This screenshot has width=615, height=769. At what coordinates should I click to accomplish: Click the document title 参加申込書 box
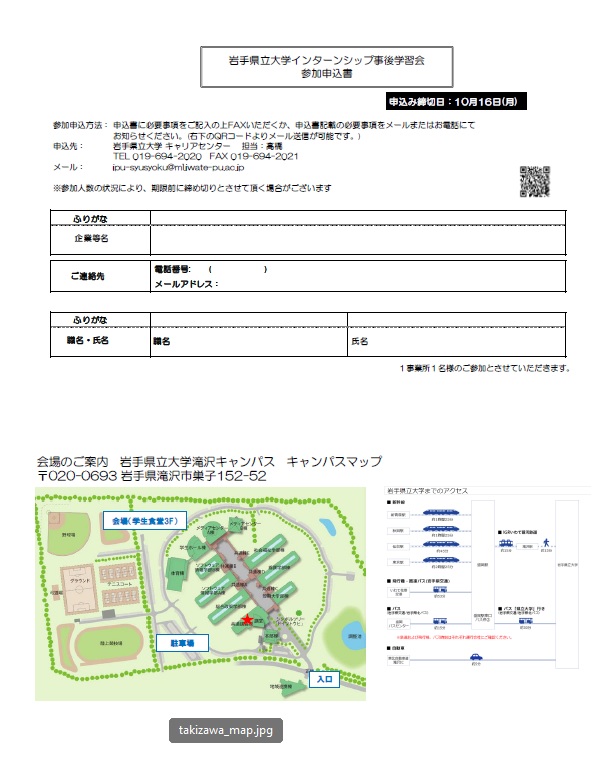coord(327,67)
